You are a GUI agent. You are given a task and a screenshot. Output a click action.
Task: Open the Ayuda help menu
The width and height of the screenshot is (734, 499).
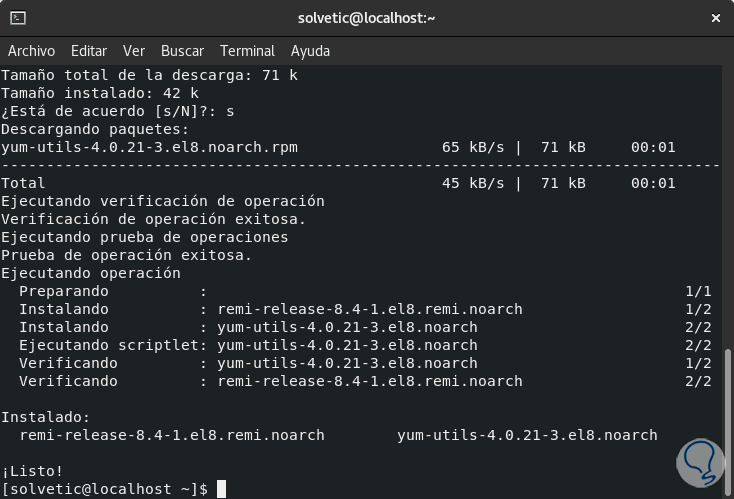[310, 51]
